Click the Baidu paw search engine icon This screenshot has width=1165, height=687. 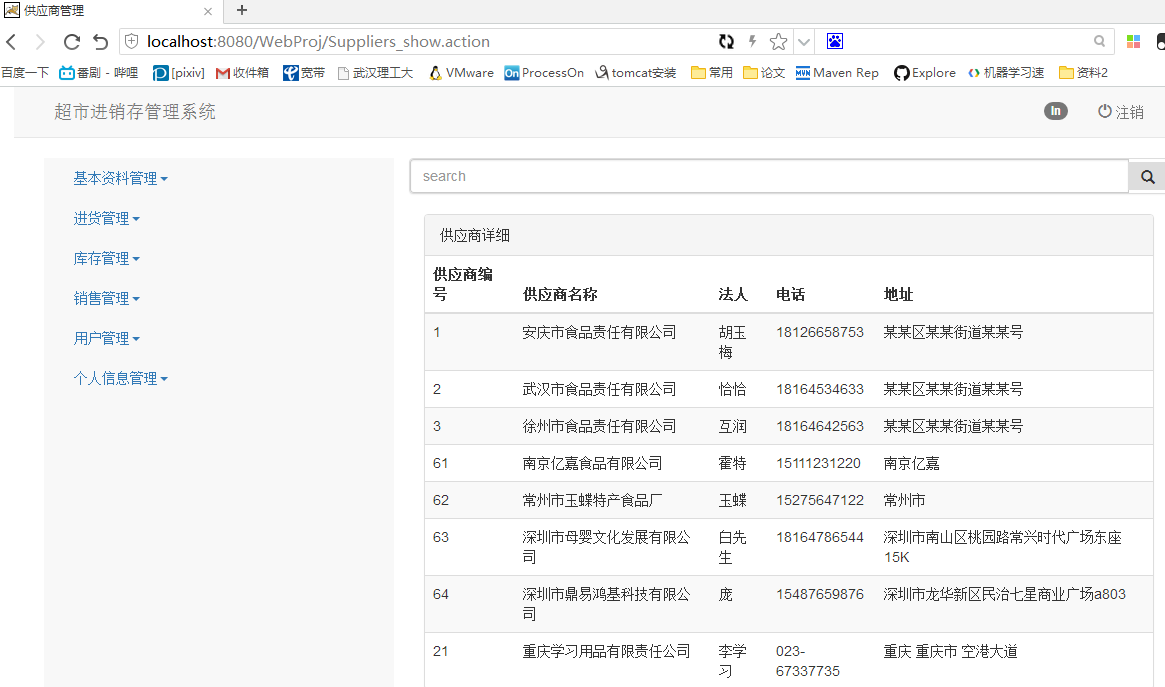coord(835,42)
